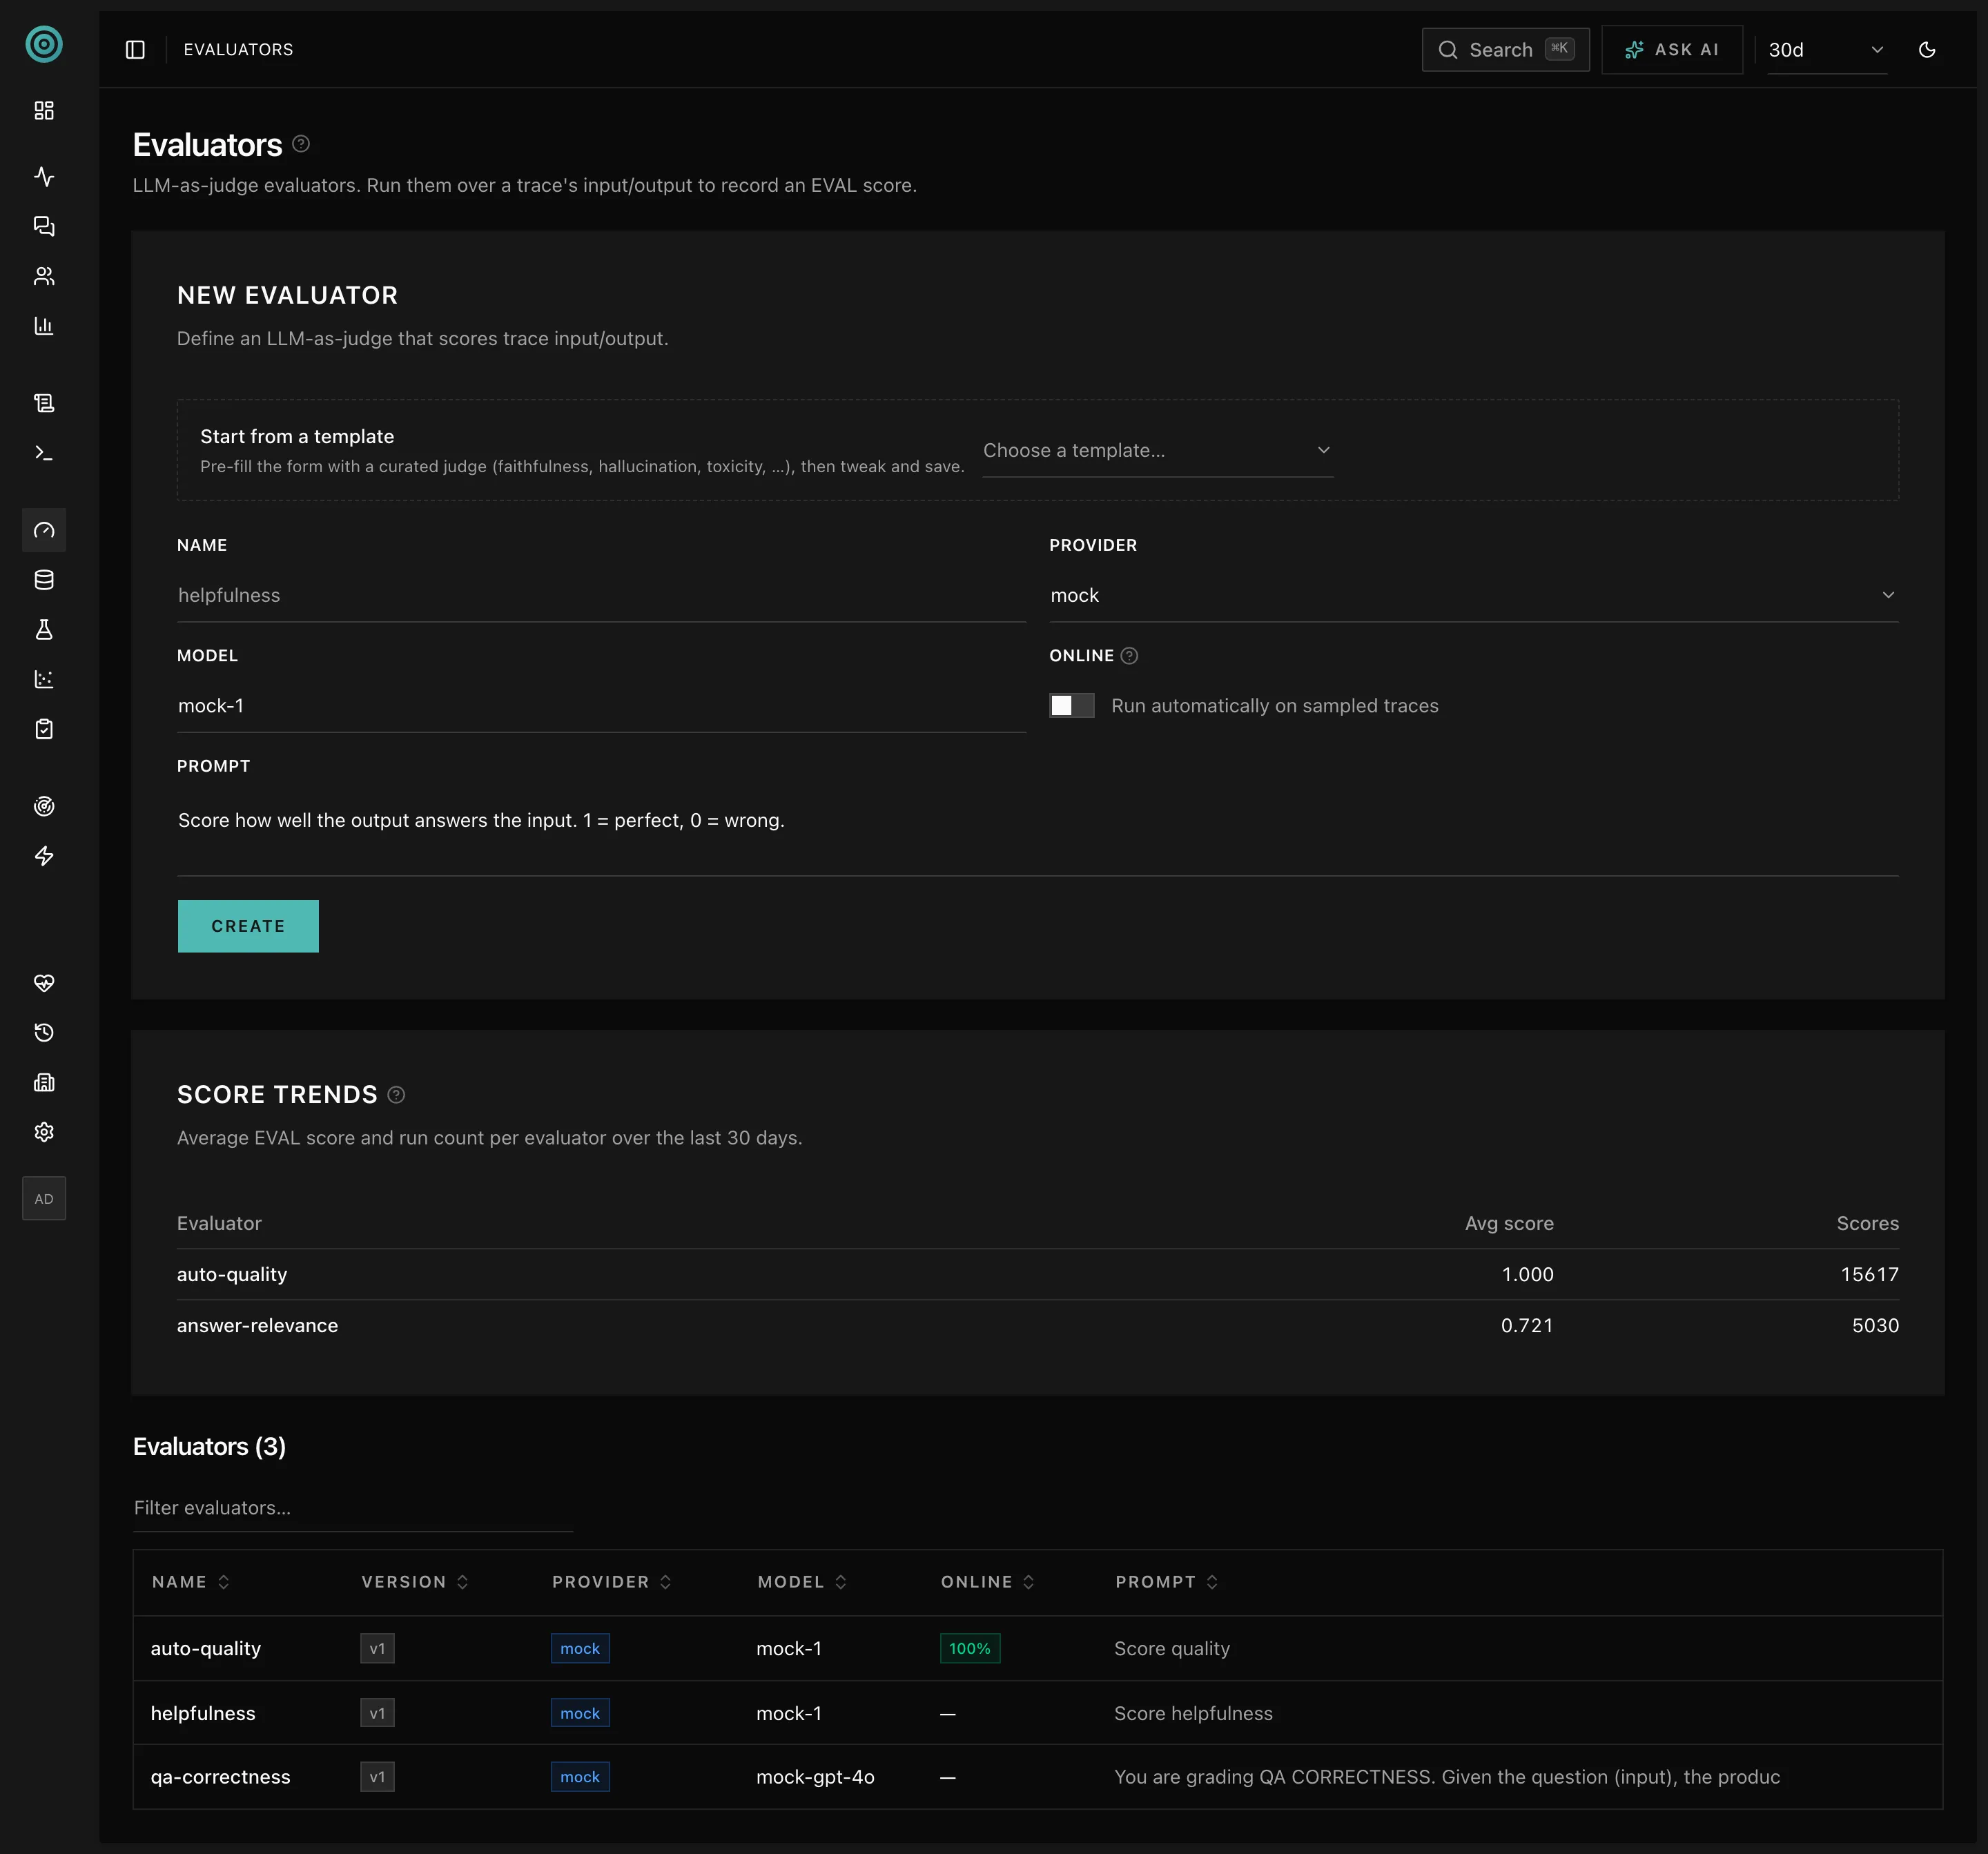Click the v1 version badge for qa-correctness
Image resolution: width=1988 pixels, height=1854 pixels.
pos(377,1777)
